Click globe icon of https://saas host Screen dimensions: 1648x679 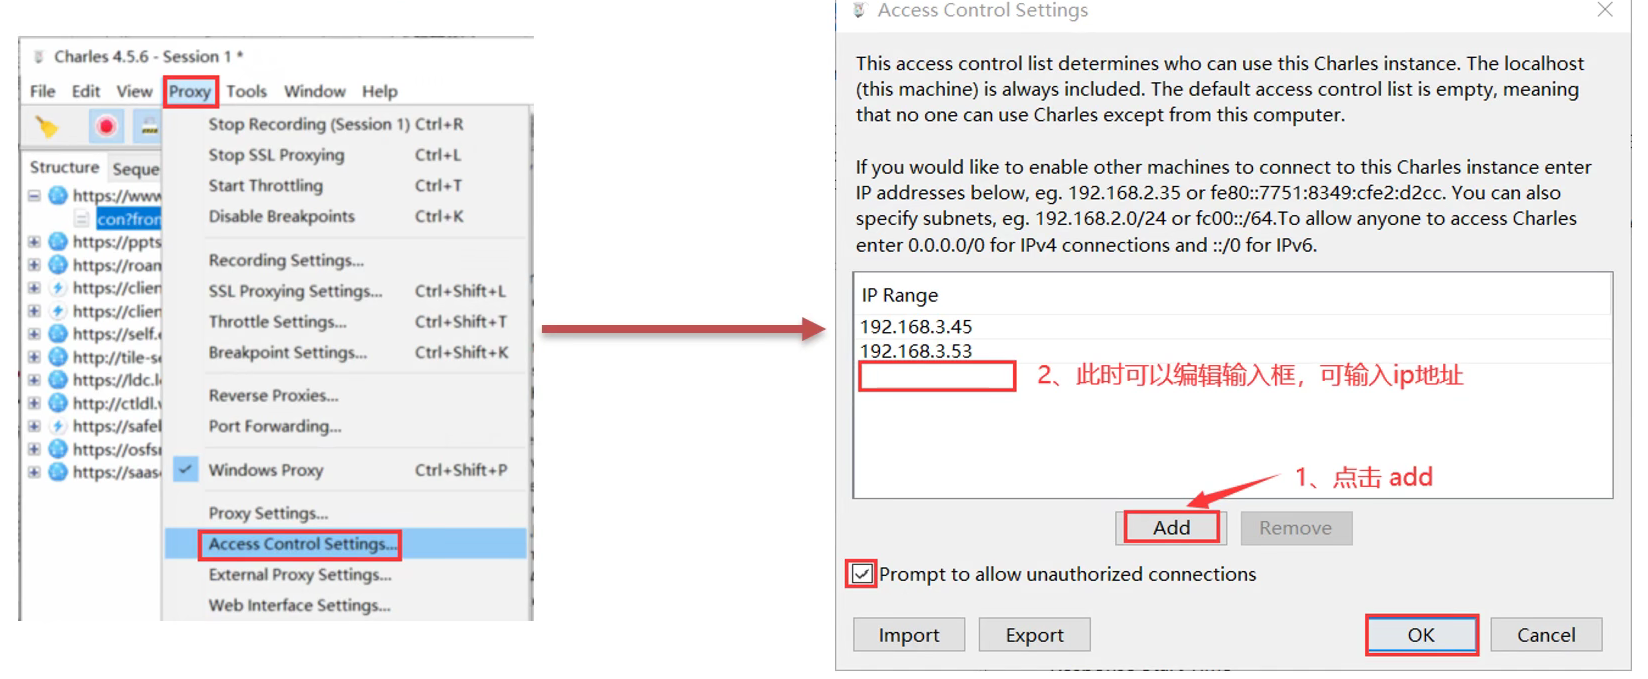click(58, 471)
